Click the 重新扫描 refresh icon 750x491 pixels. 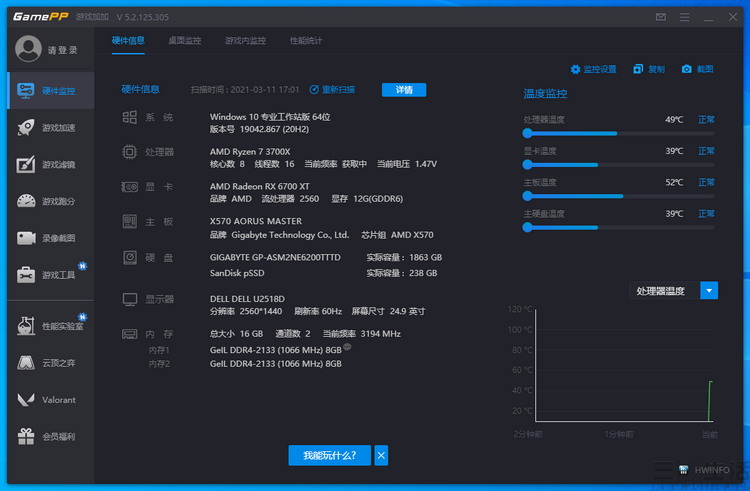click(314, 89)
